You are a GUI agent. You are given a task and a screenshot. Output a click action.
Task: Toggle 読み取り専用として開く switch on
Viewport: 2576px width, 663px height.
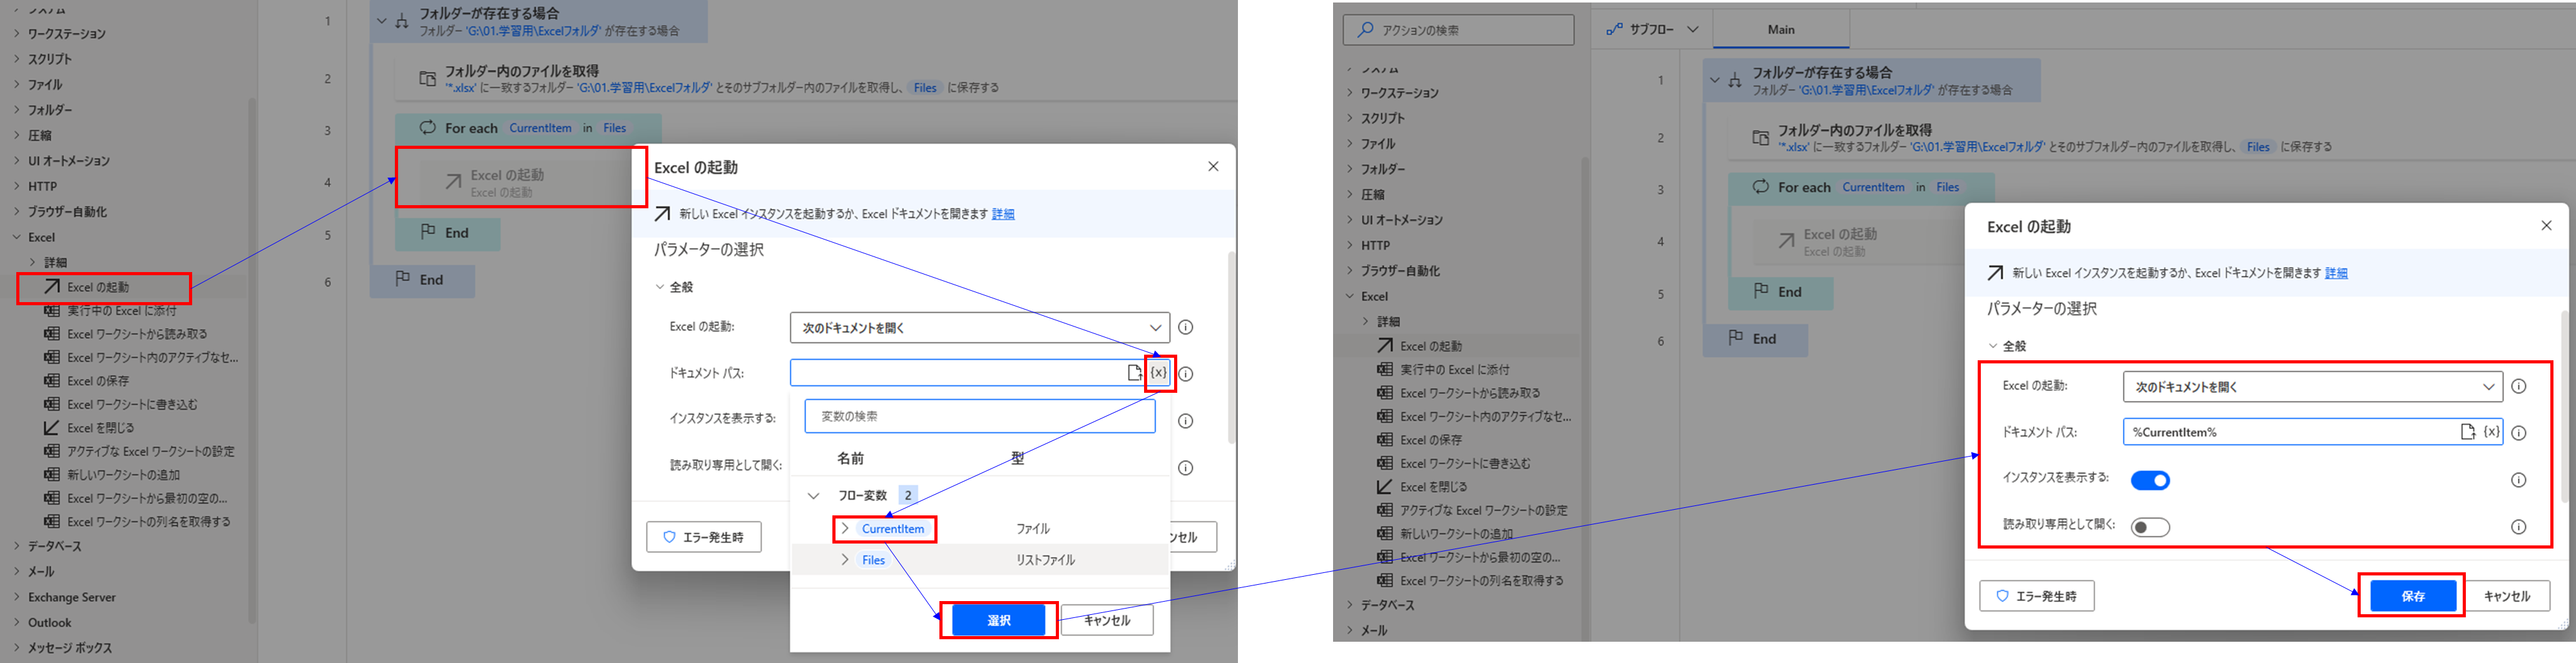point(2150,527)
